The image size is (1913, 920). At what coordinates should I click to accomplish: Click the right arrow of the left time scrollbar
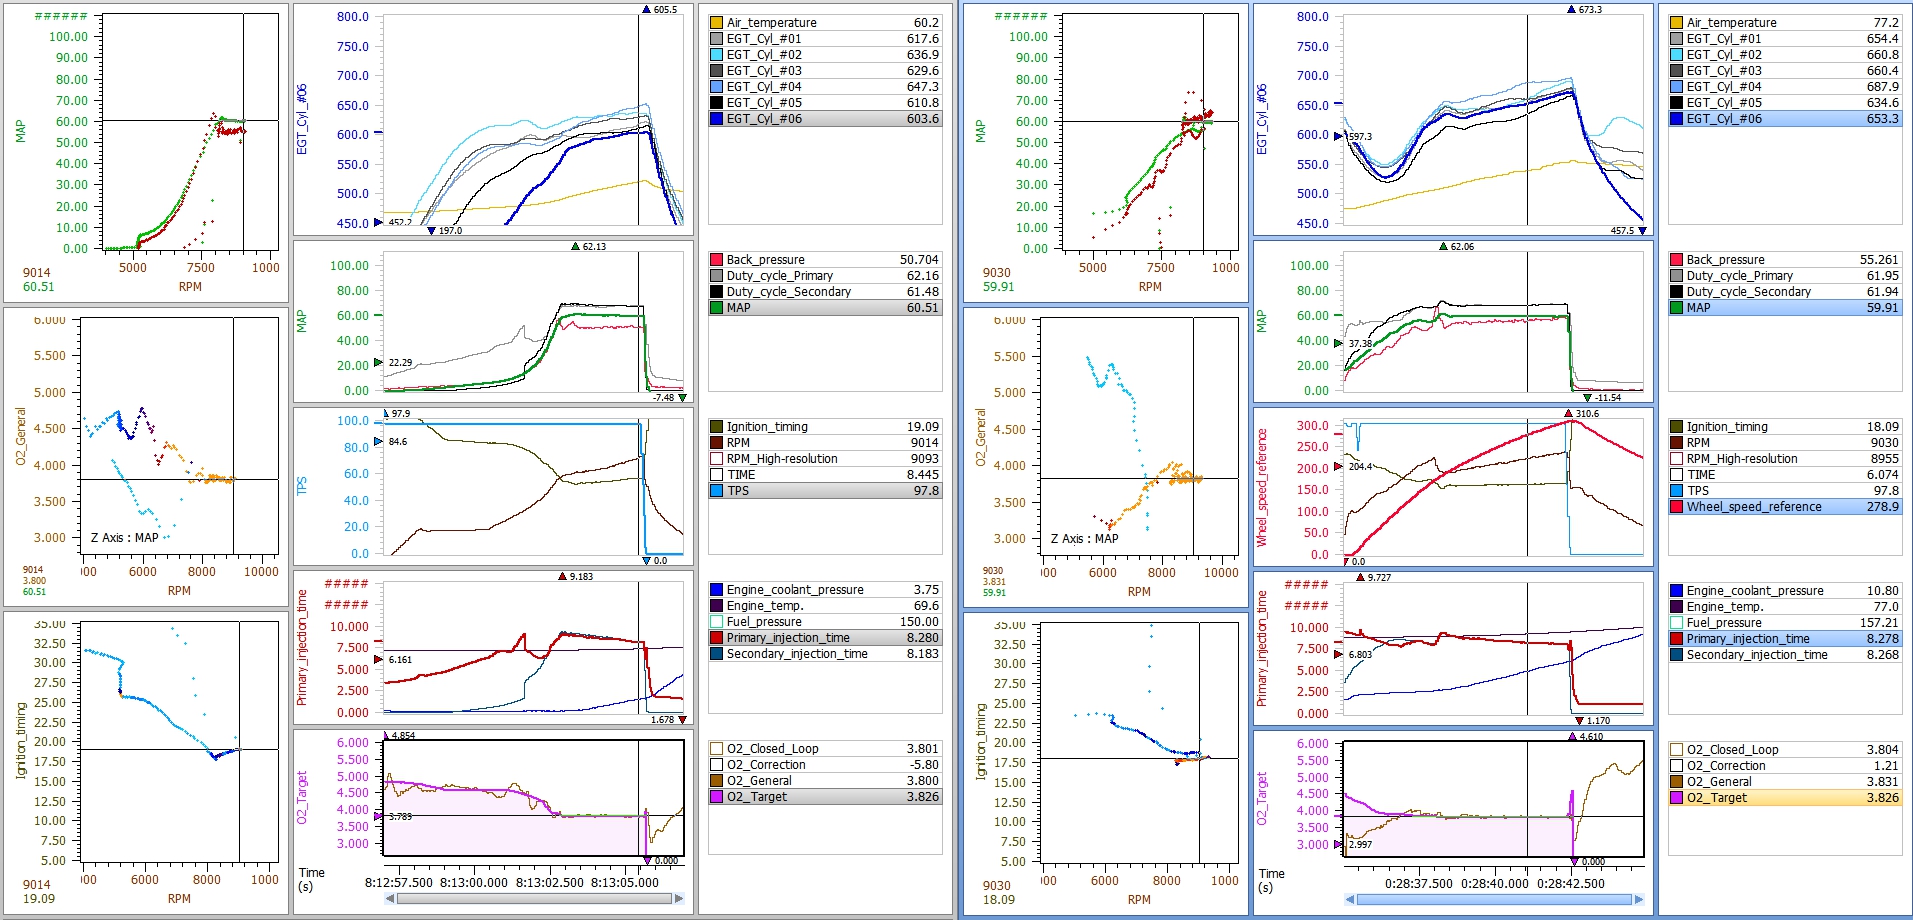coord(683,897)
